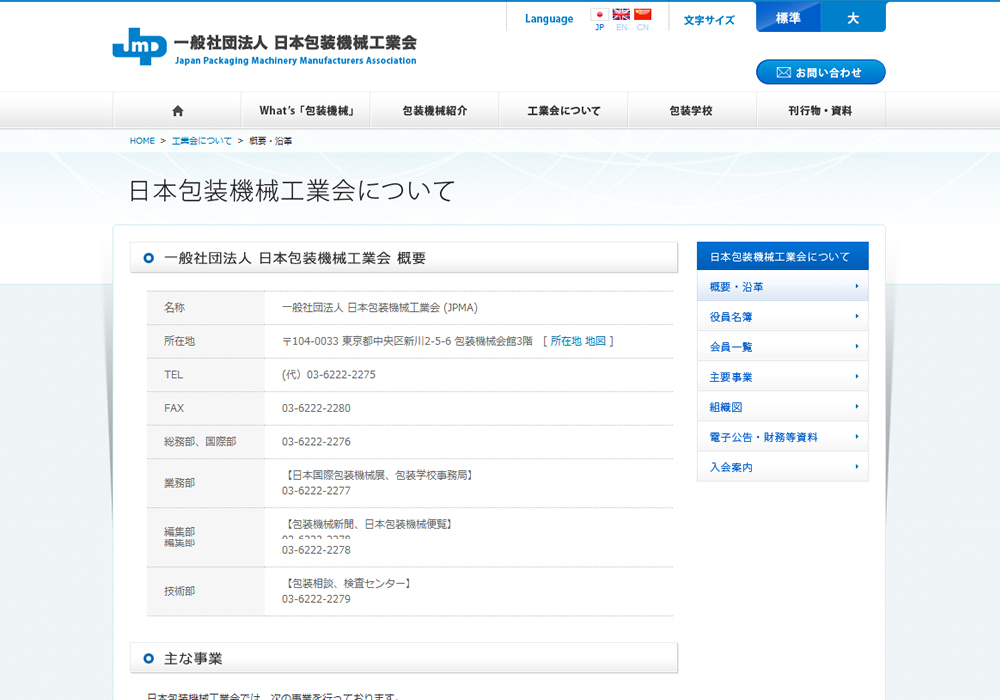This screenshot has height=700, width=1000.
Task: Click the JPMA logo in the header
Action: coord(265,47)
